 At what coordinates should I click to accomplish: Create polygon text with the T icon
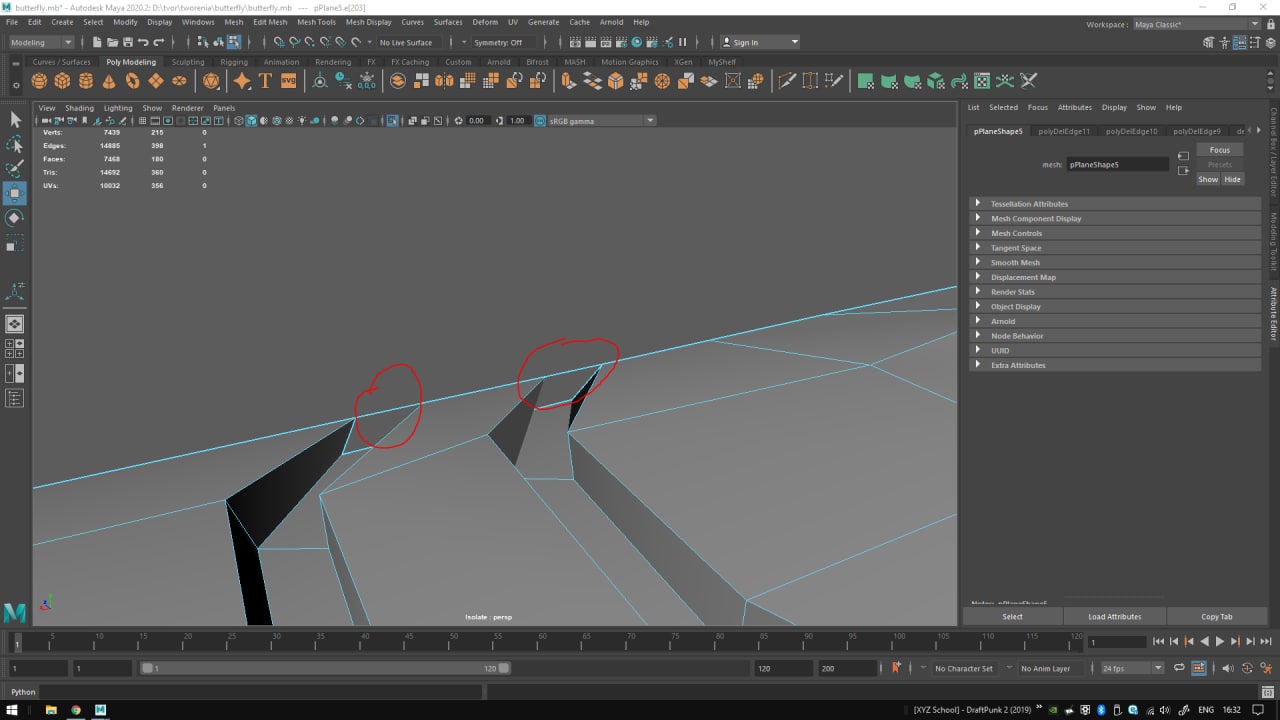pyautogui.click(x=265, y=81)
